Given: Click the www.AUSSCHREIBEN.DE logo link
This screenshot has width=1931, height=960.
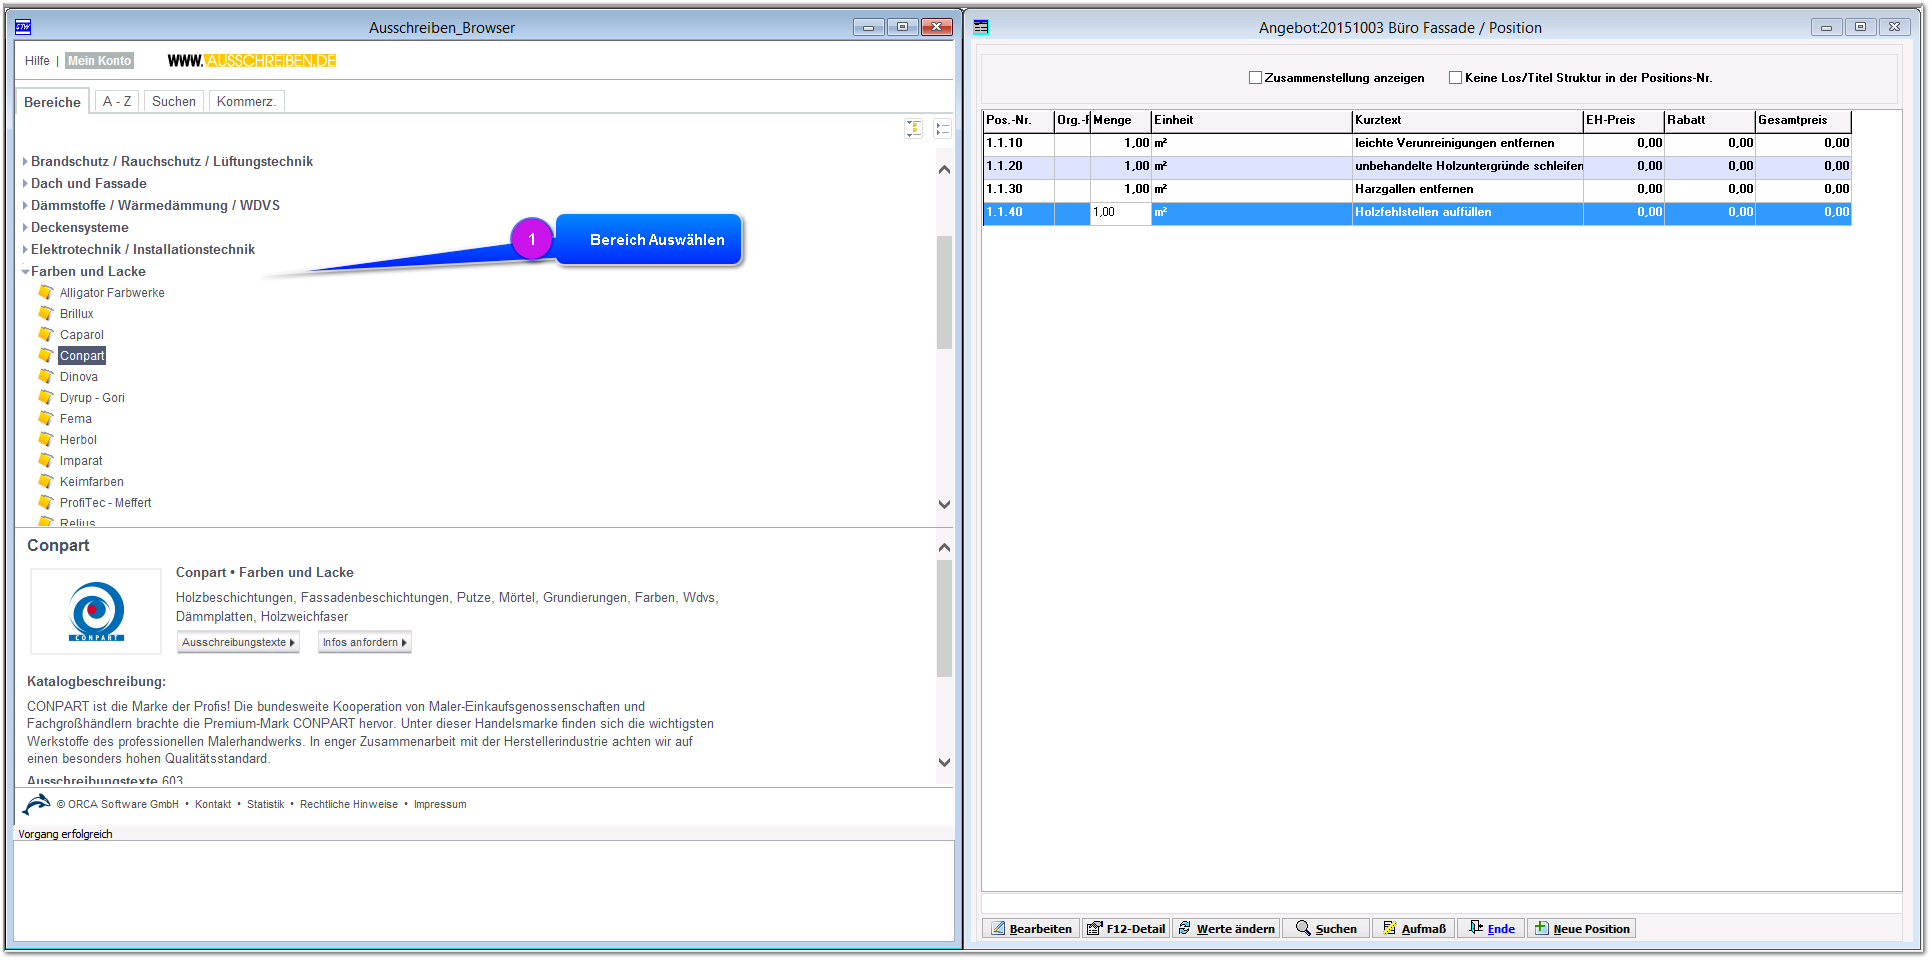Looking at the screenshot, I should pos(252,61).
